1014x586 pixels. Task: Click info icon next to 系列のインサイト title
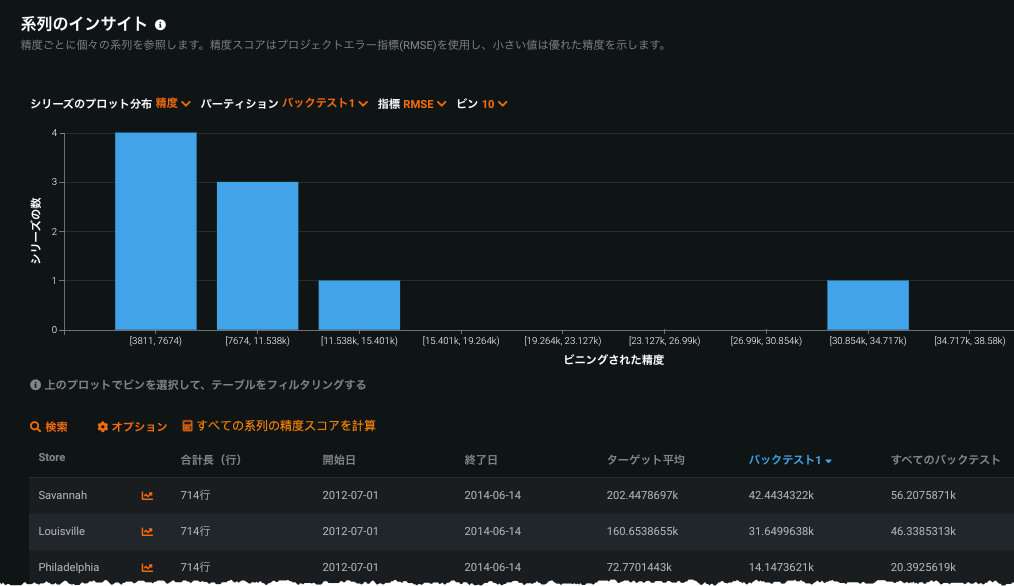pyautogui.click(x=161, y=24)
